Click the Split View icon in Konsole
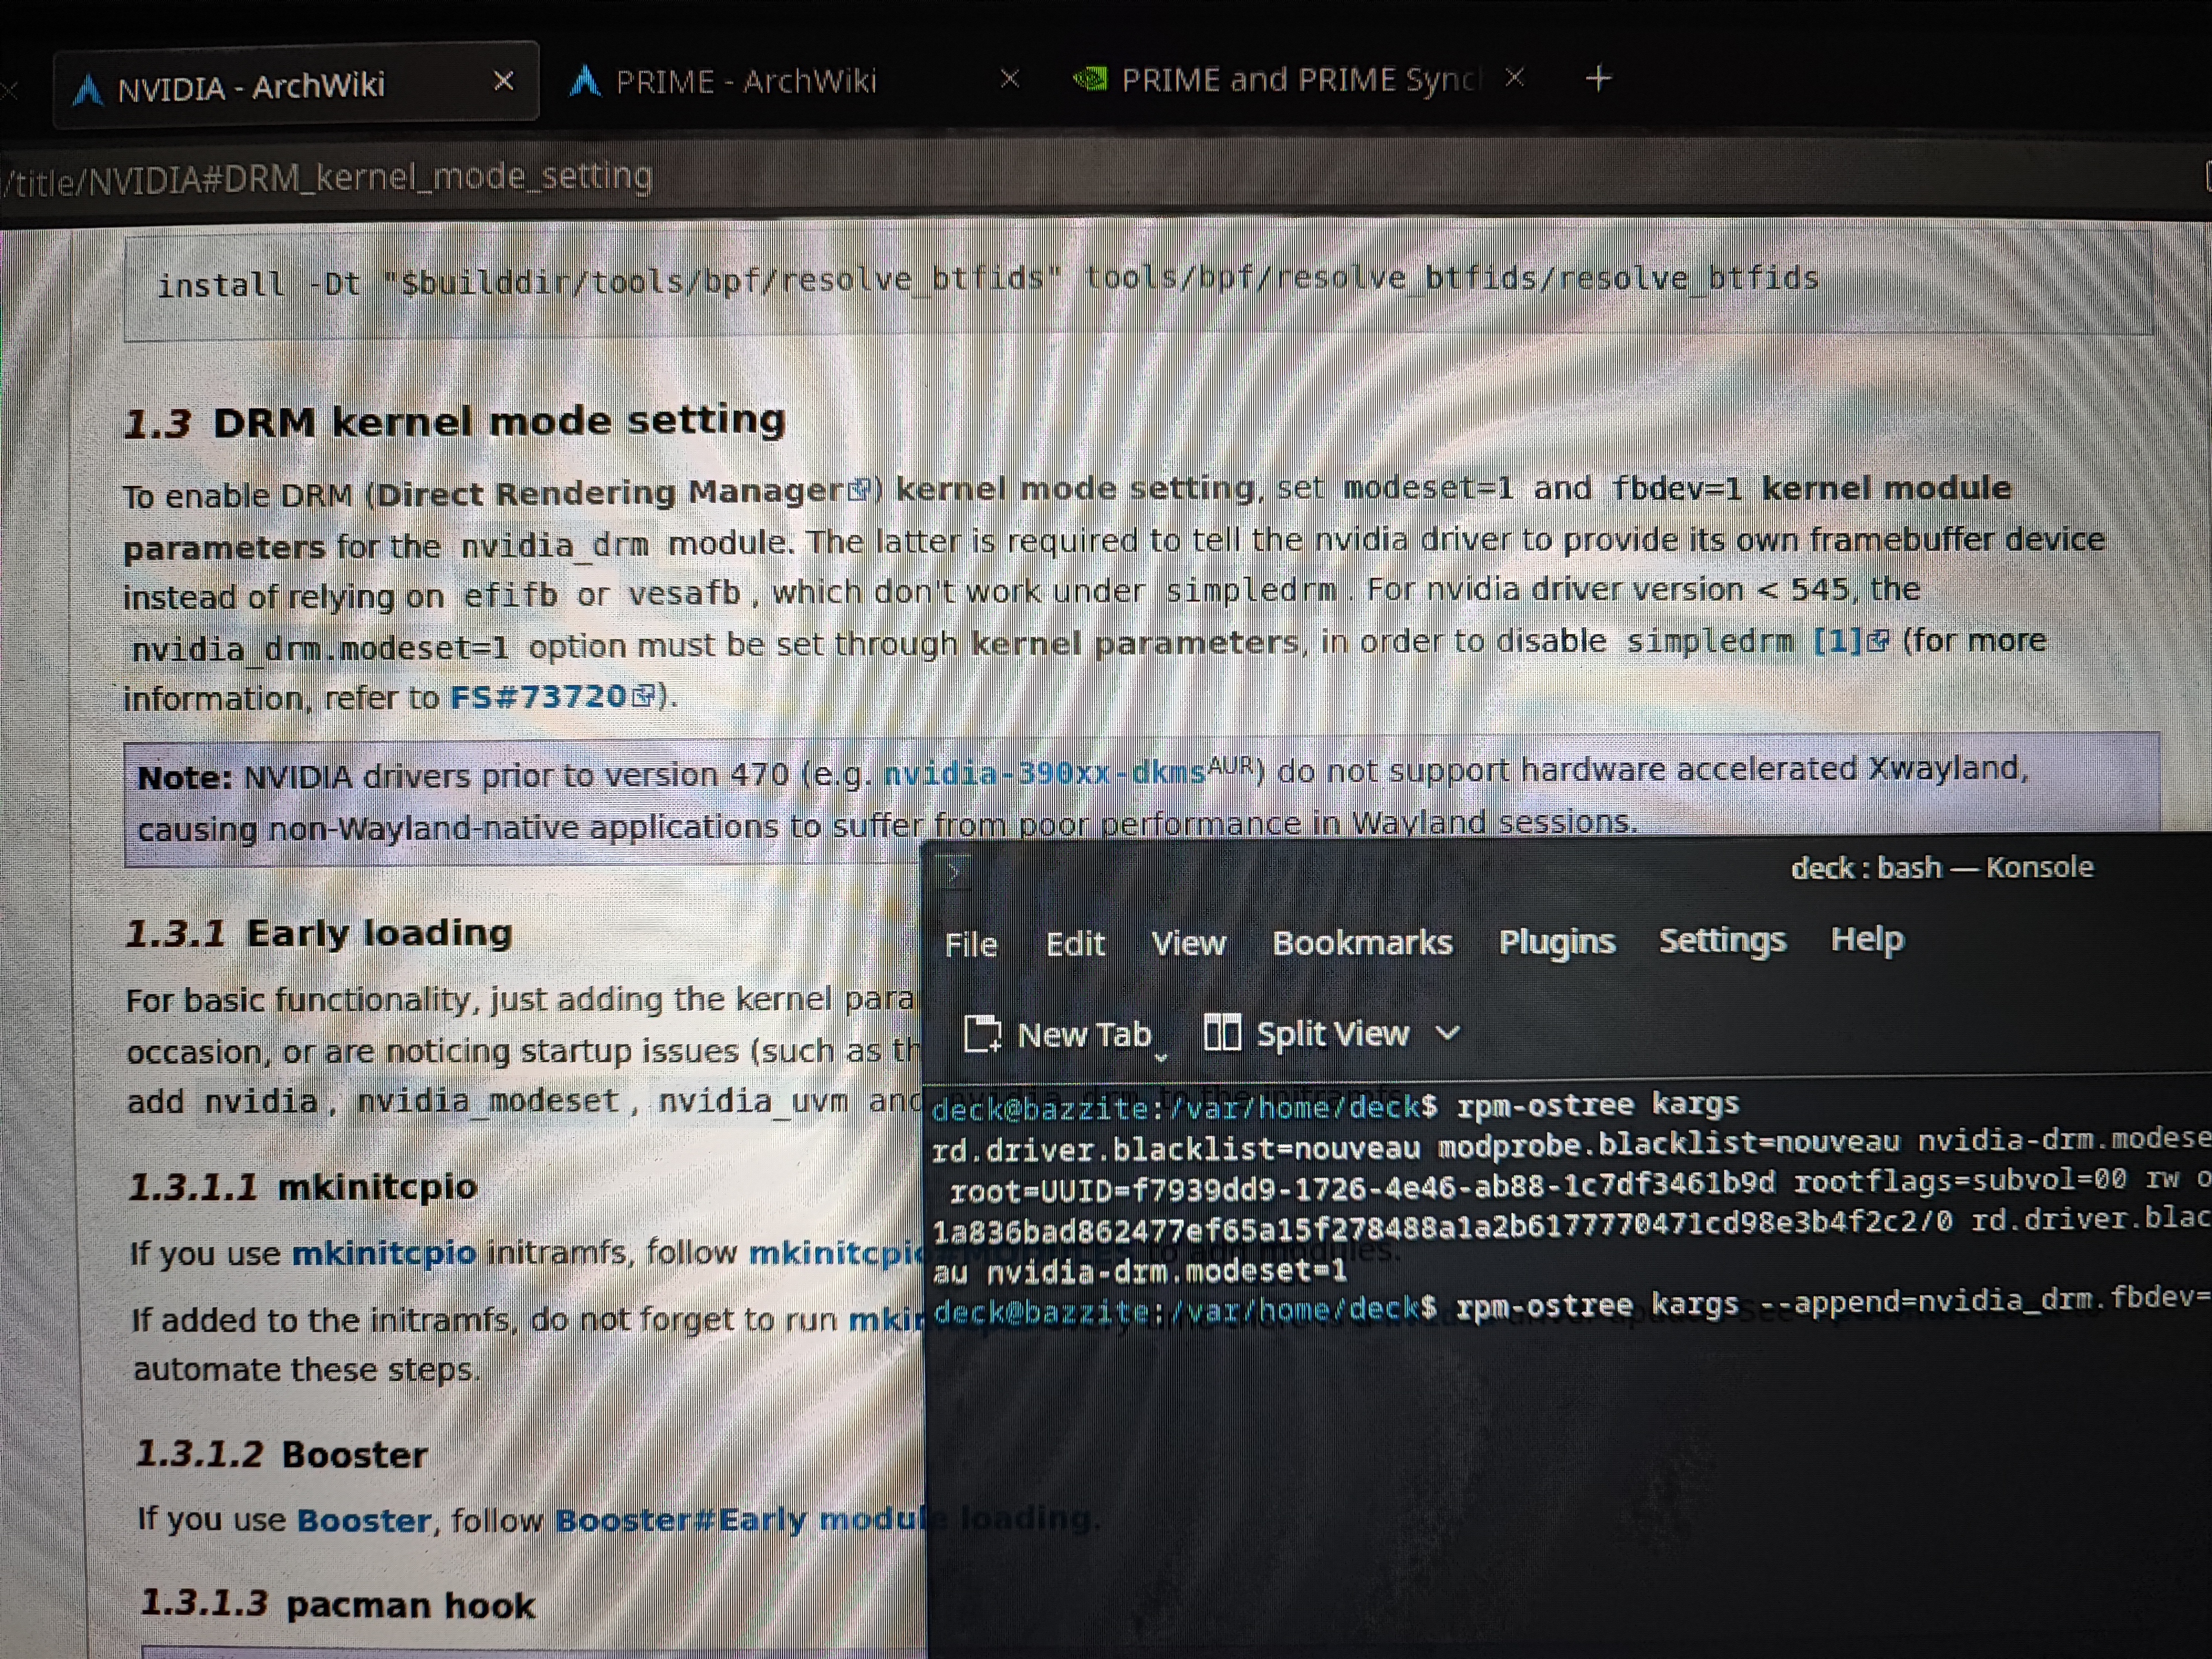This screenshot has height=1659, width=2212. point(1221,1033)
